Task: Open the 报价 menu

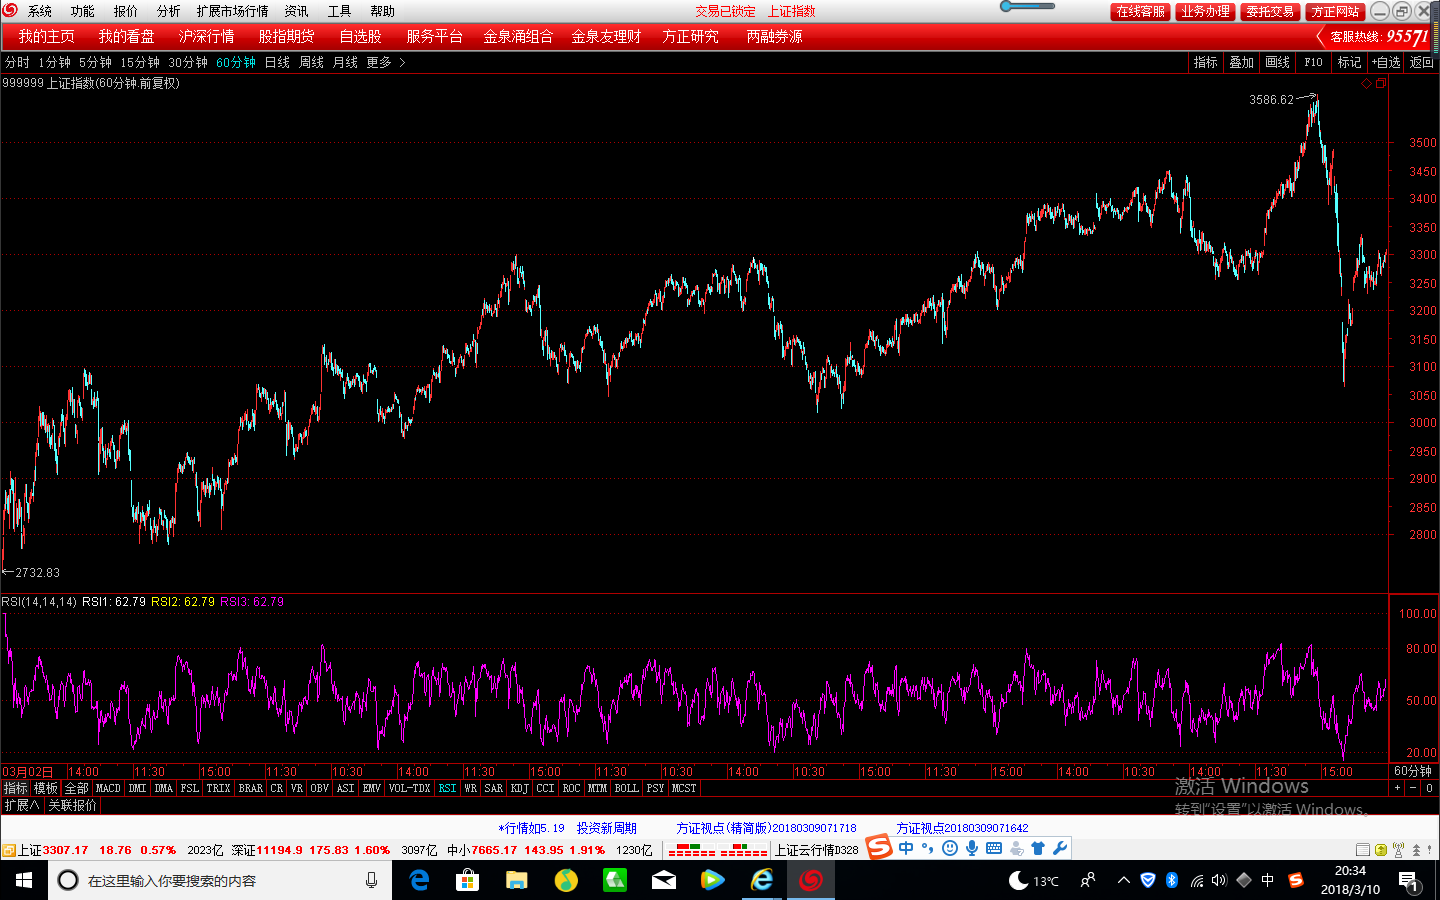Action: [x=125, y=11]
